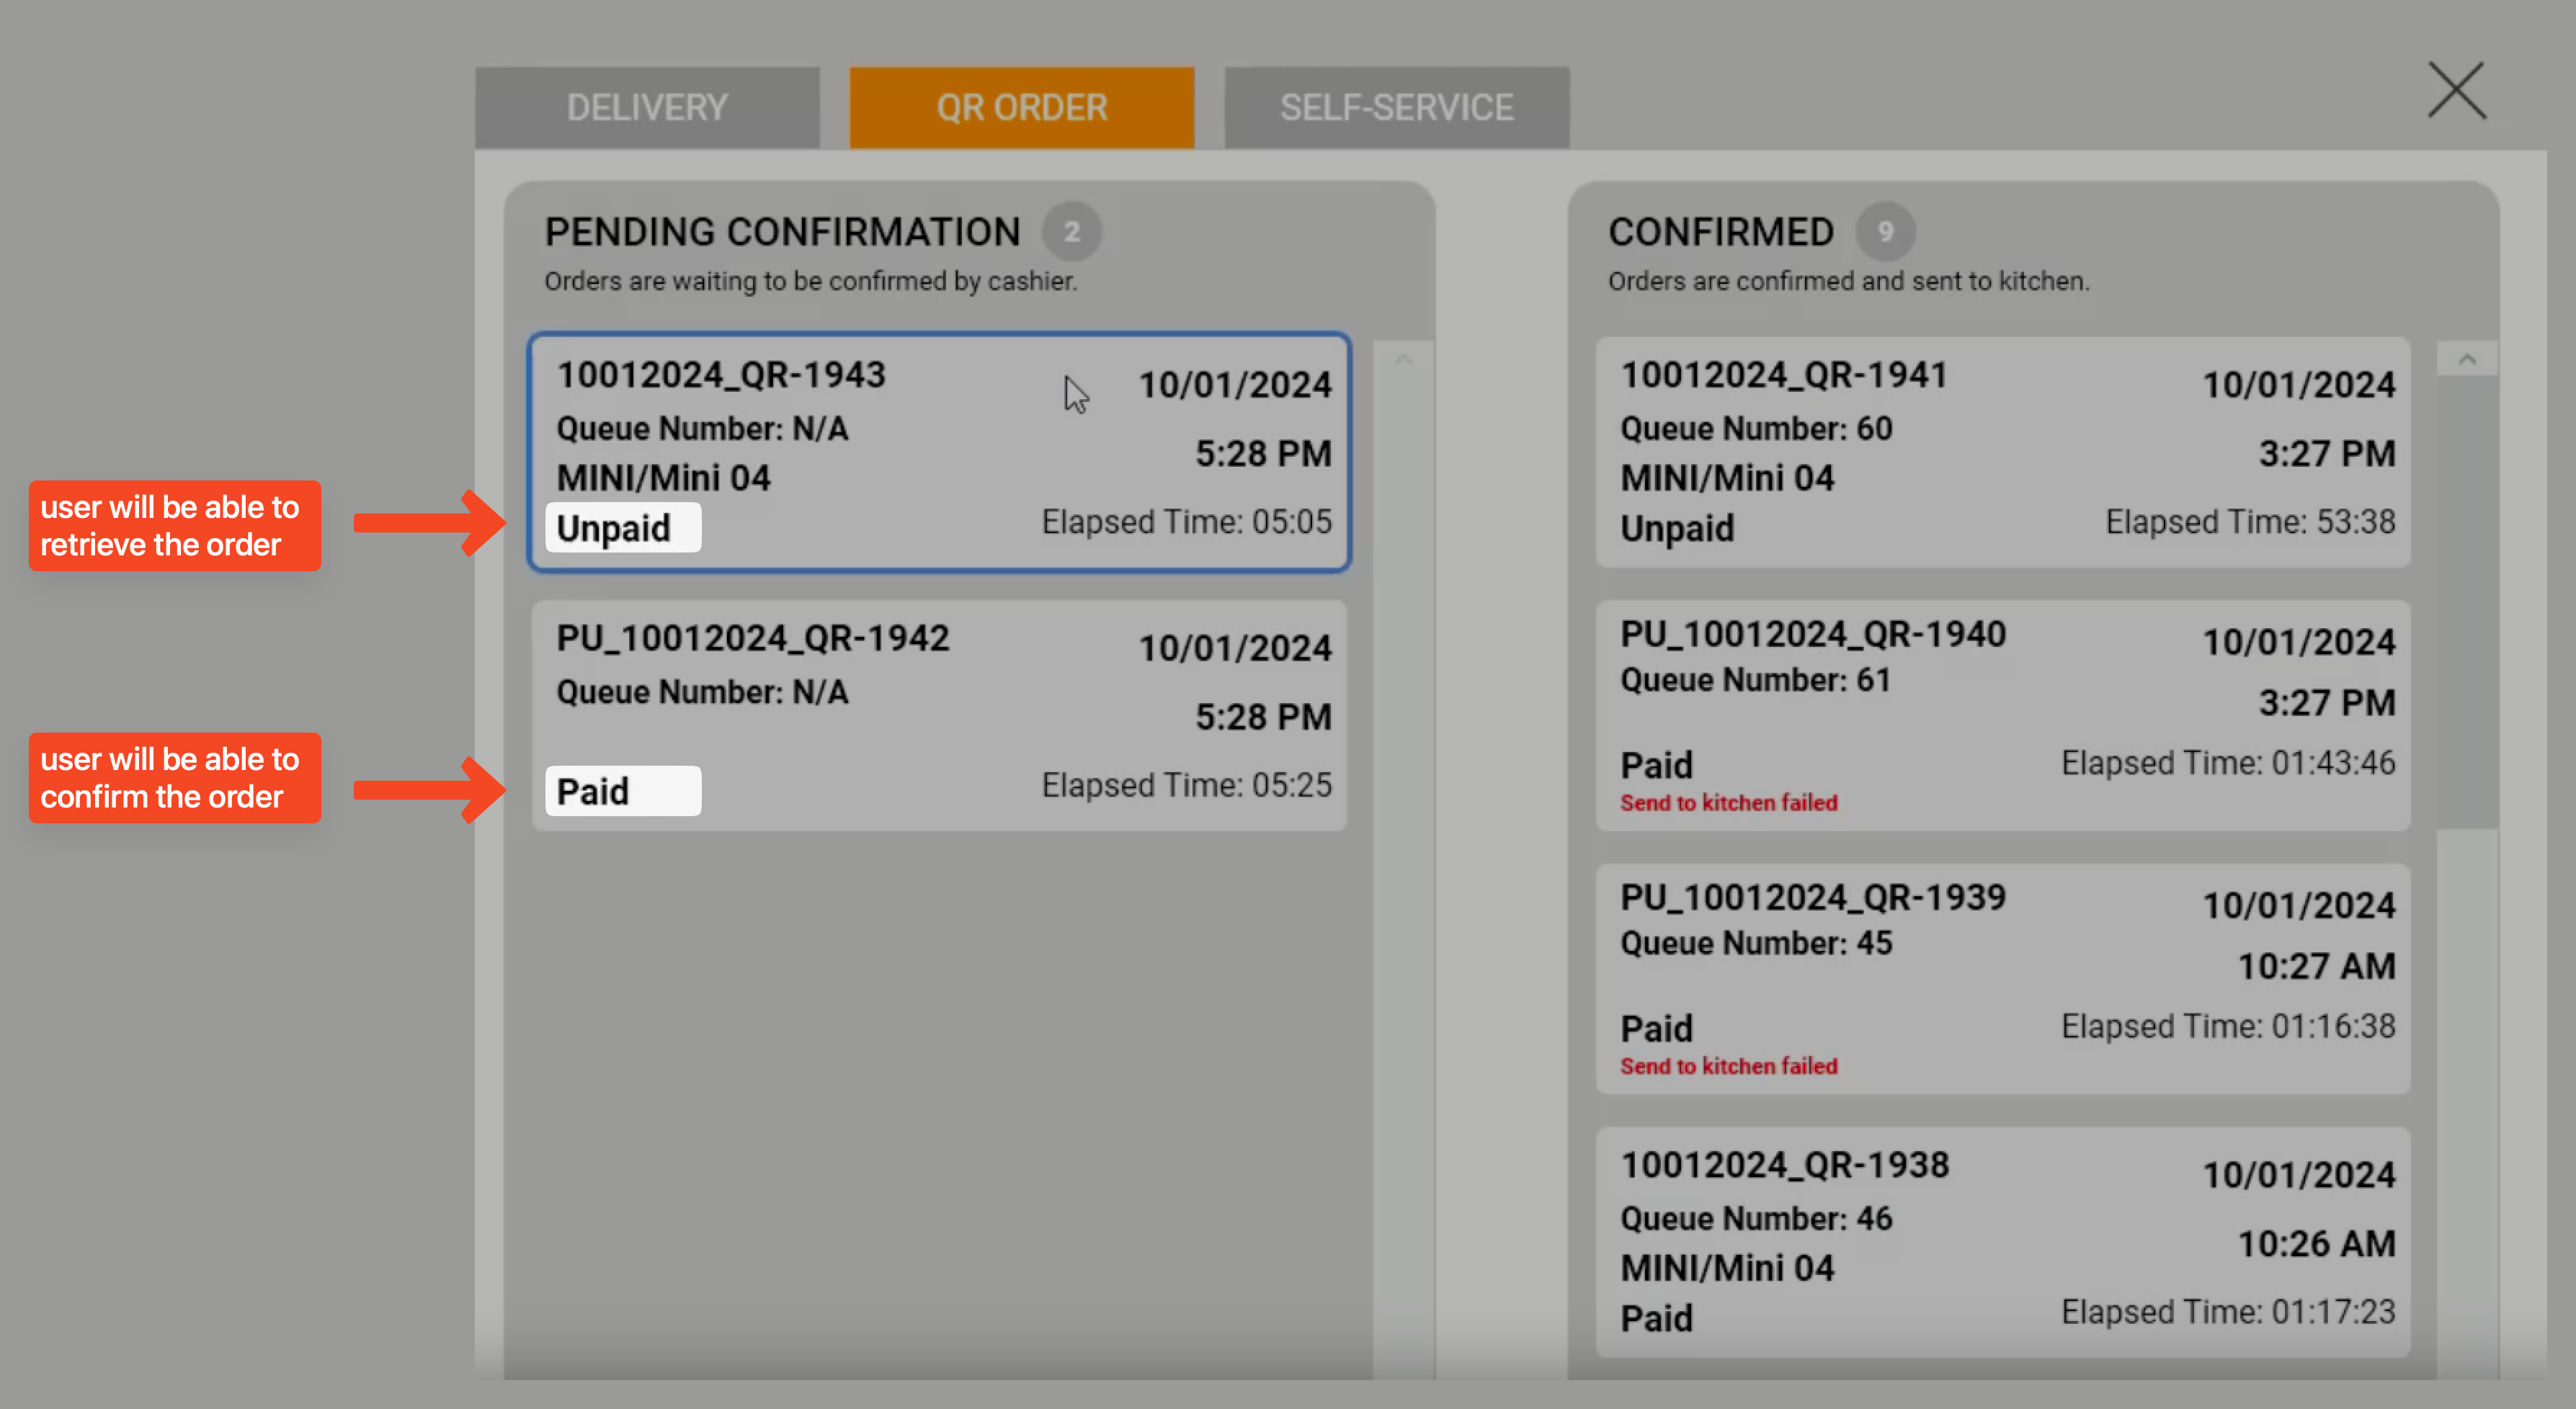Click 'Queue Number: 45' text
Image resolution: width=2576 pixels, height=1409 pixels.
(1756, 943)
